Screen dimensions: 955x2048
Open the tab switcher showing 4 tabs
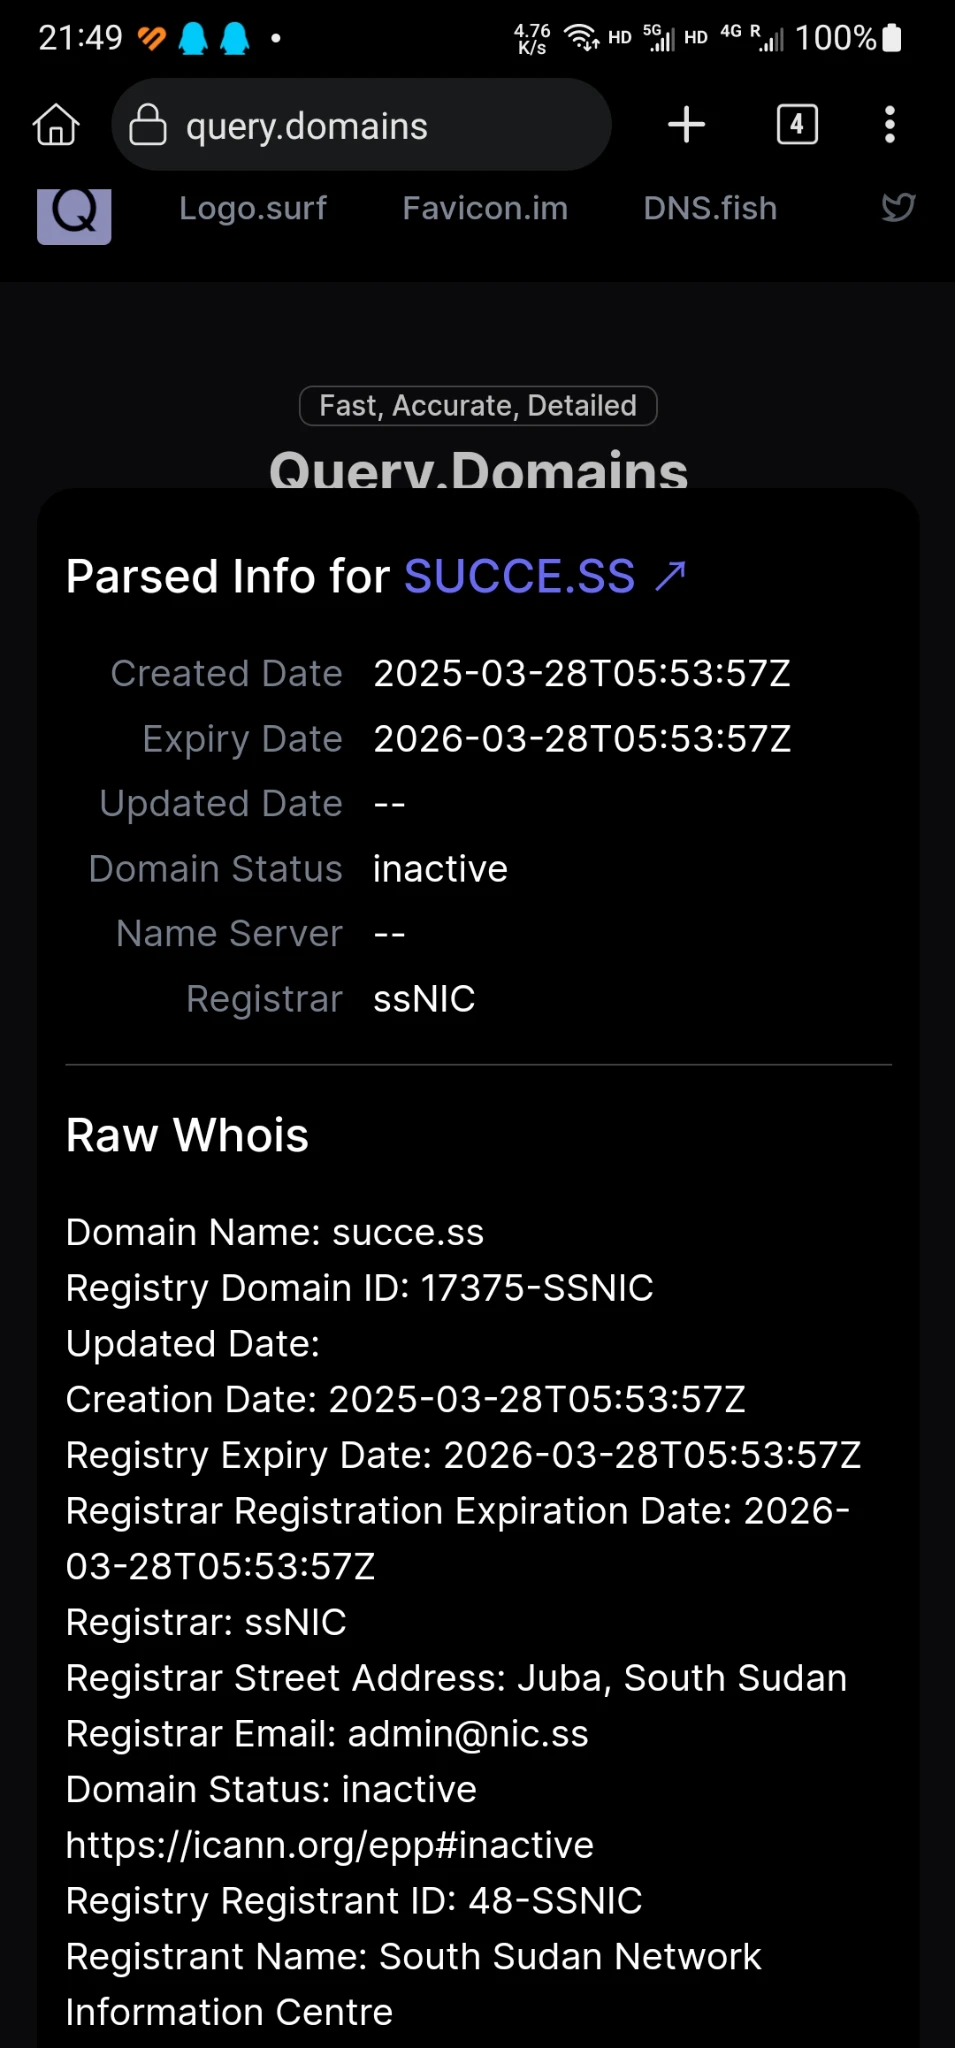797,125
